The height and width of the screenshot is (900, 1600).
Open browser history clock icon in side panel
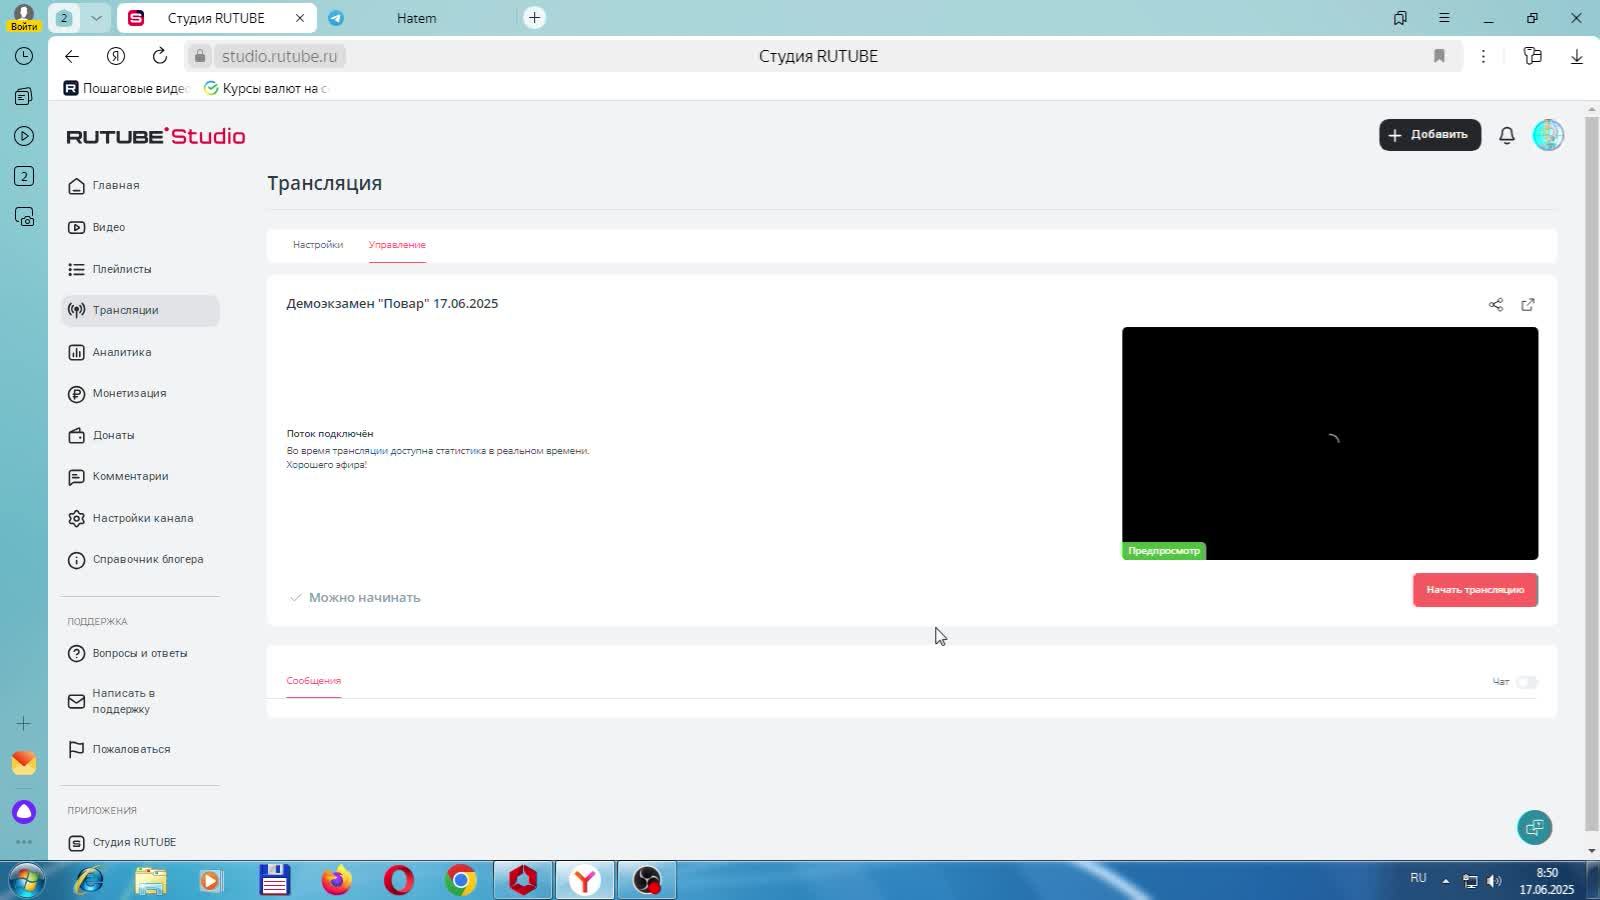pyautogui.click(x=24, y=56)
